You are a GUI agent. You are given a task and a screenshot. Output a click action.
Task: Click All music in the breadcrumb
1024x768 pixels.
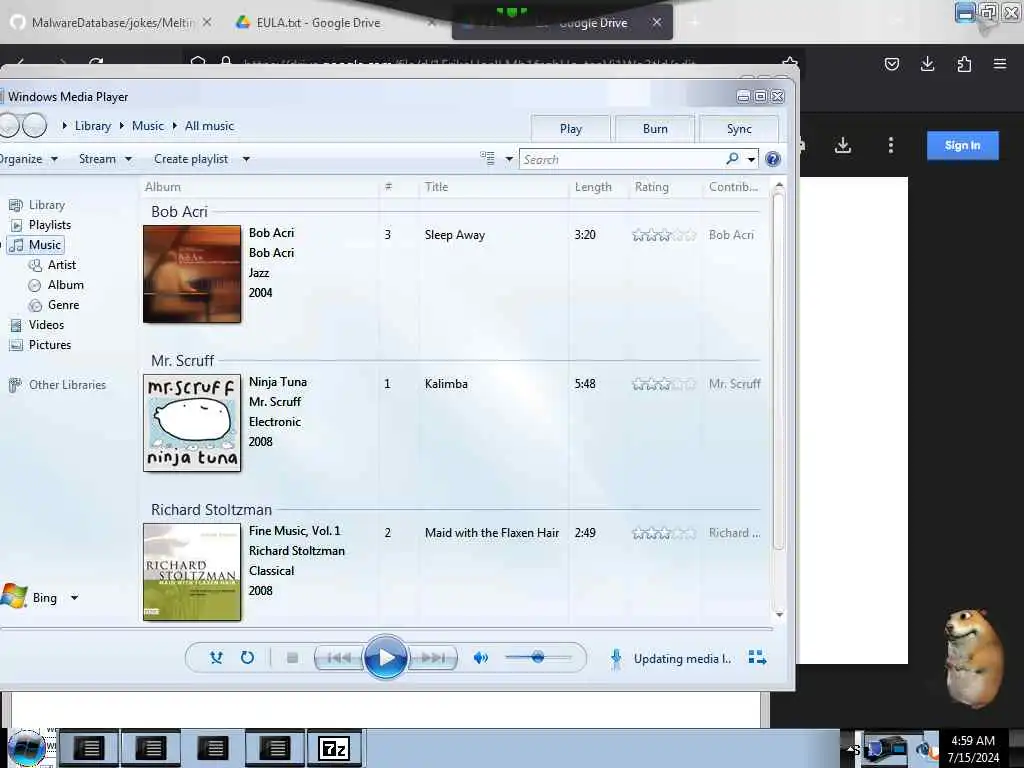tap(209, 126)
